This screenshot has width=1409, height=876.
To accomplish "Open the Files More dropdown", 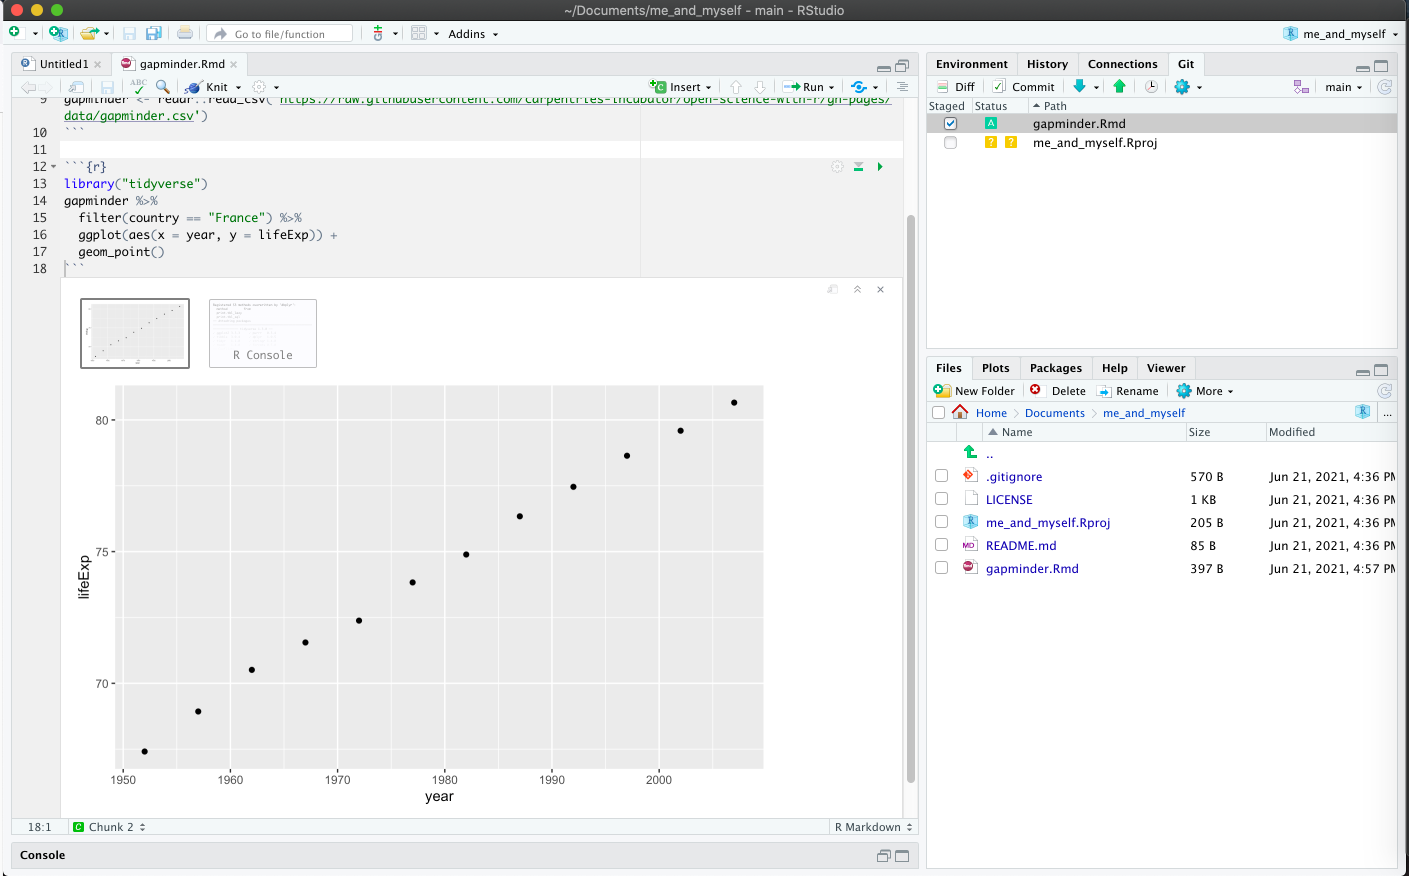I will tap(1205, 391).
